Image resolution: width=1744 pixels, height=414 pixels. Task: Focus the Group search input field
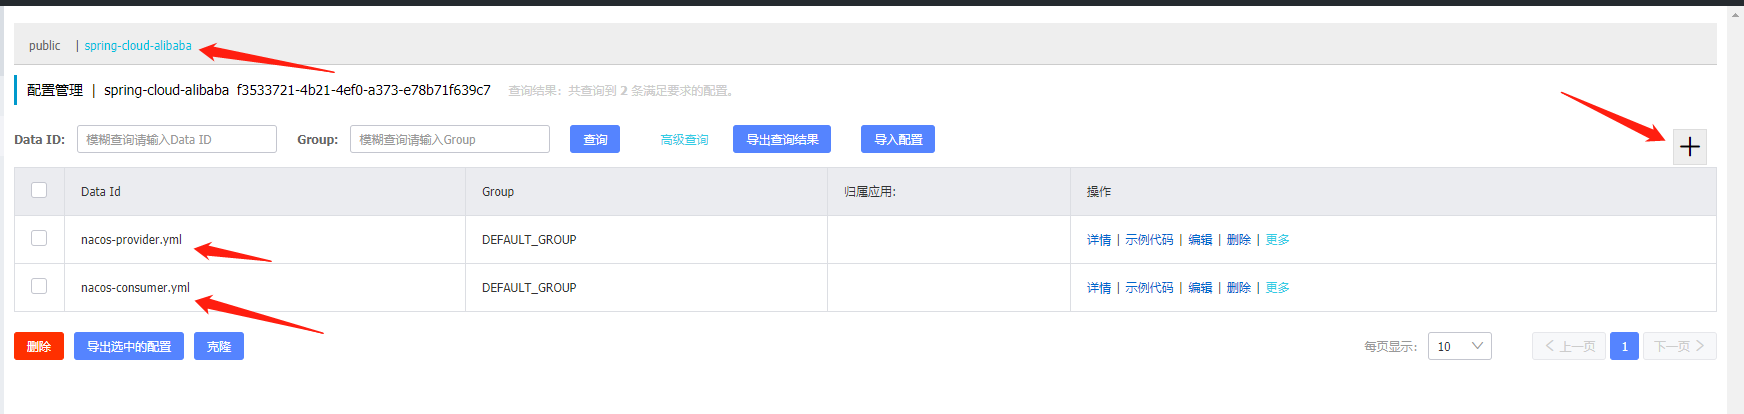tap(450, 139)
